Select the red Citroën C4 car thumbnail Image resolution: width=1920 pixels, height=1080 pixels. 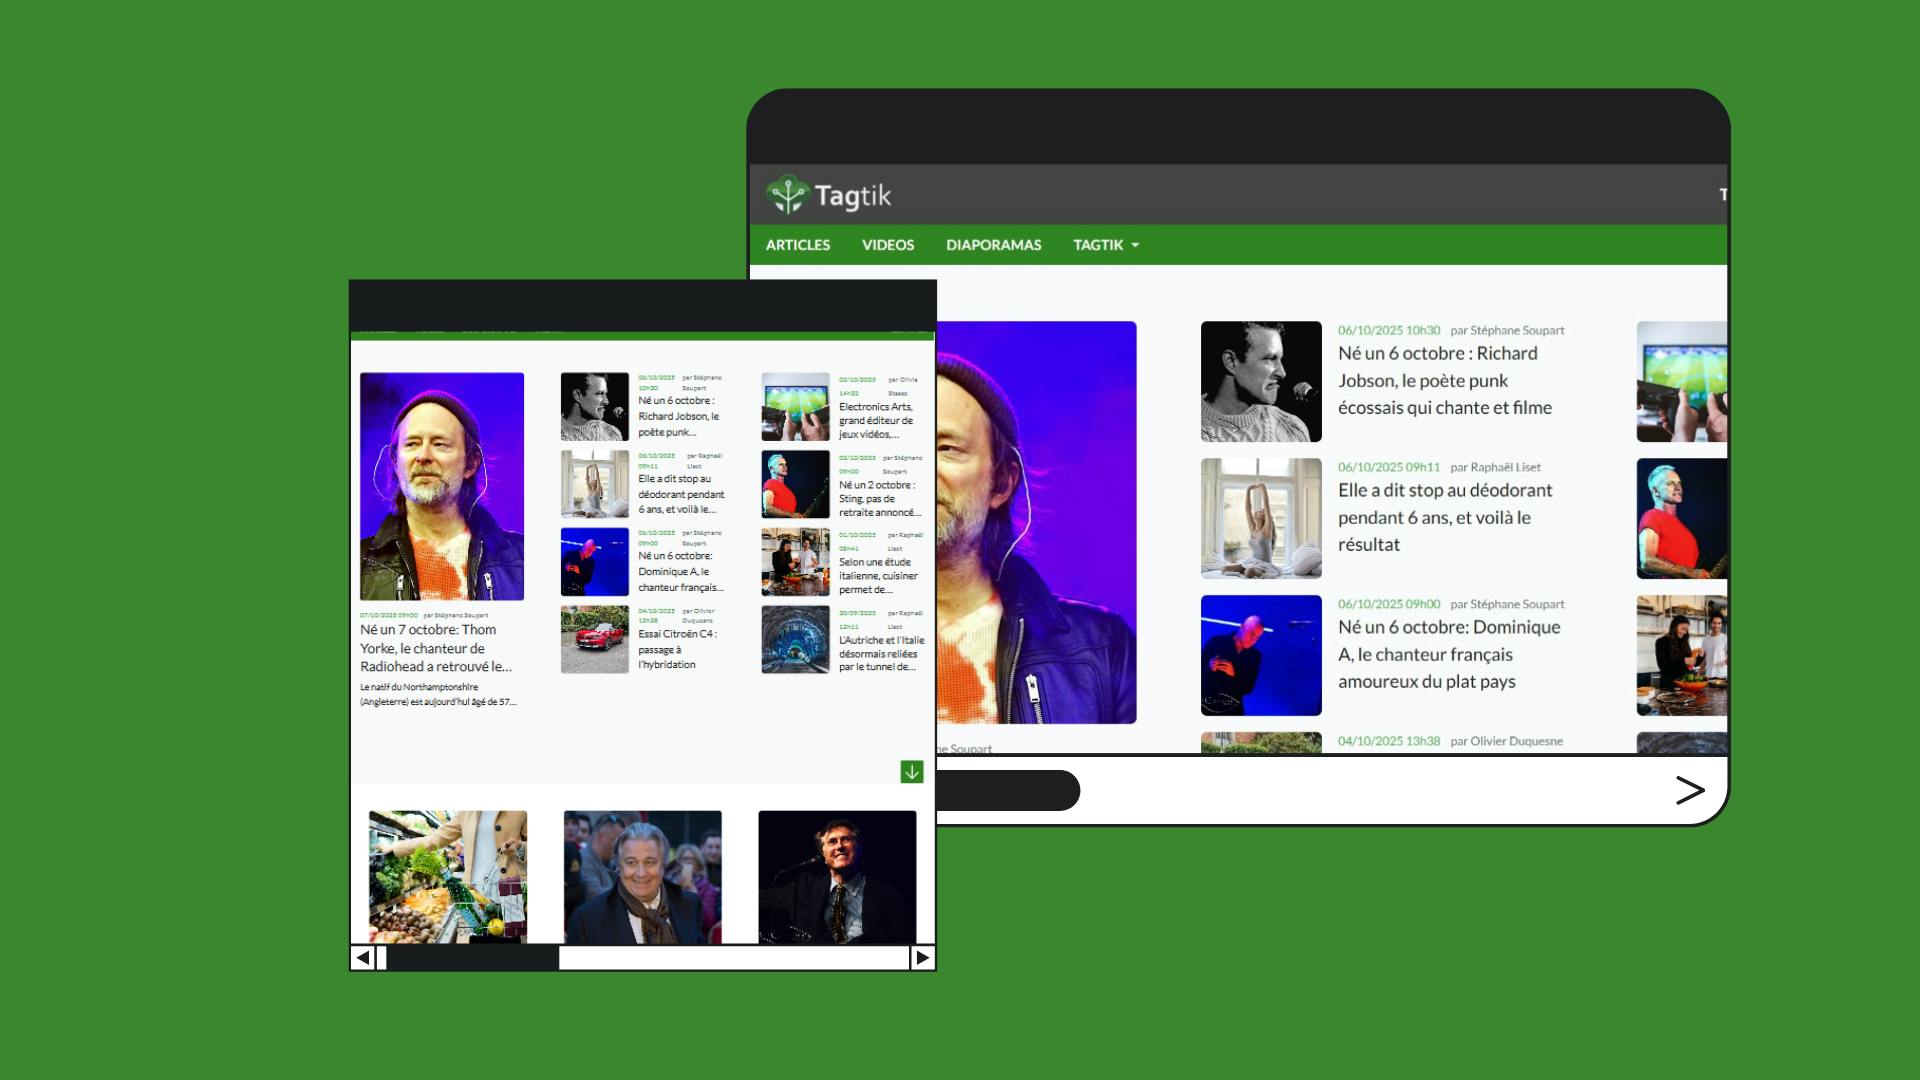(594, 639)
